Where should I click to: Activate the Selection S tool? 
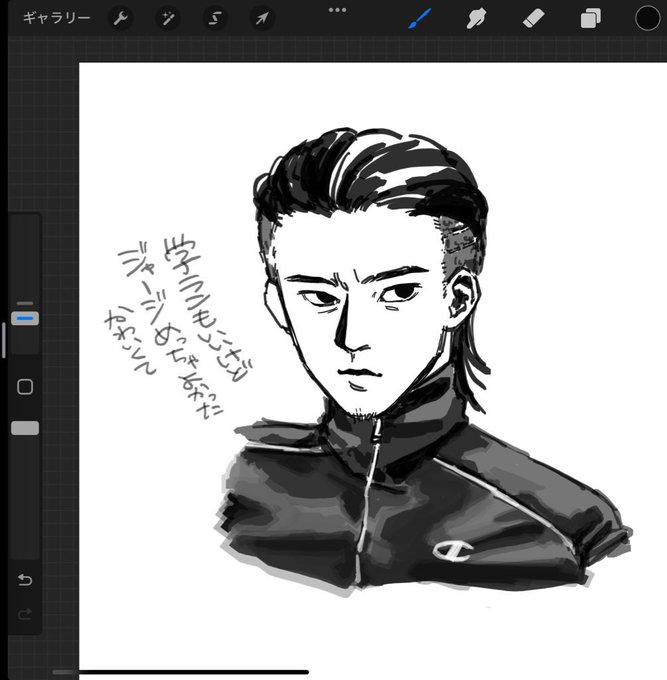[215, 19]
